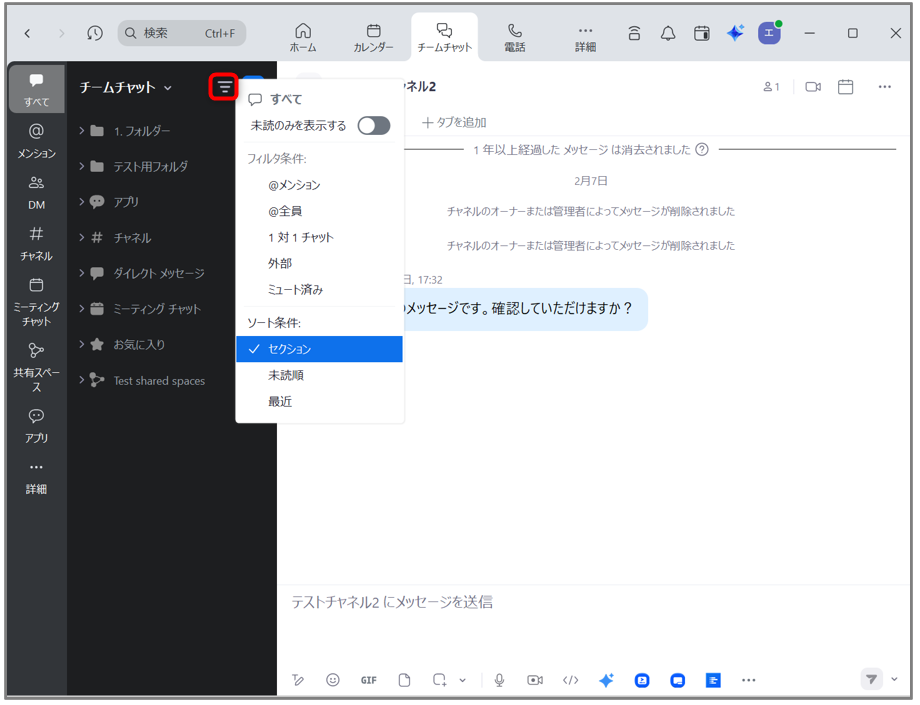
Task: Open the calendar schedule icon in title bar
Action: point(701,33)
